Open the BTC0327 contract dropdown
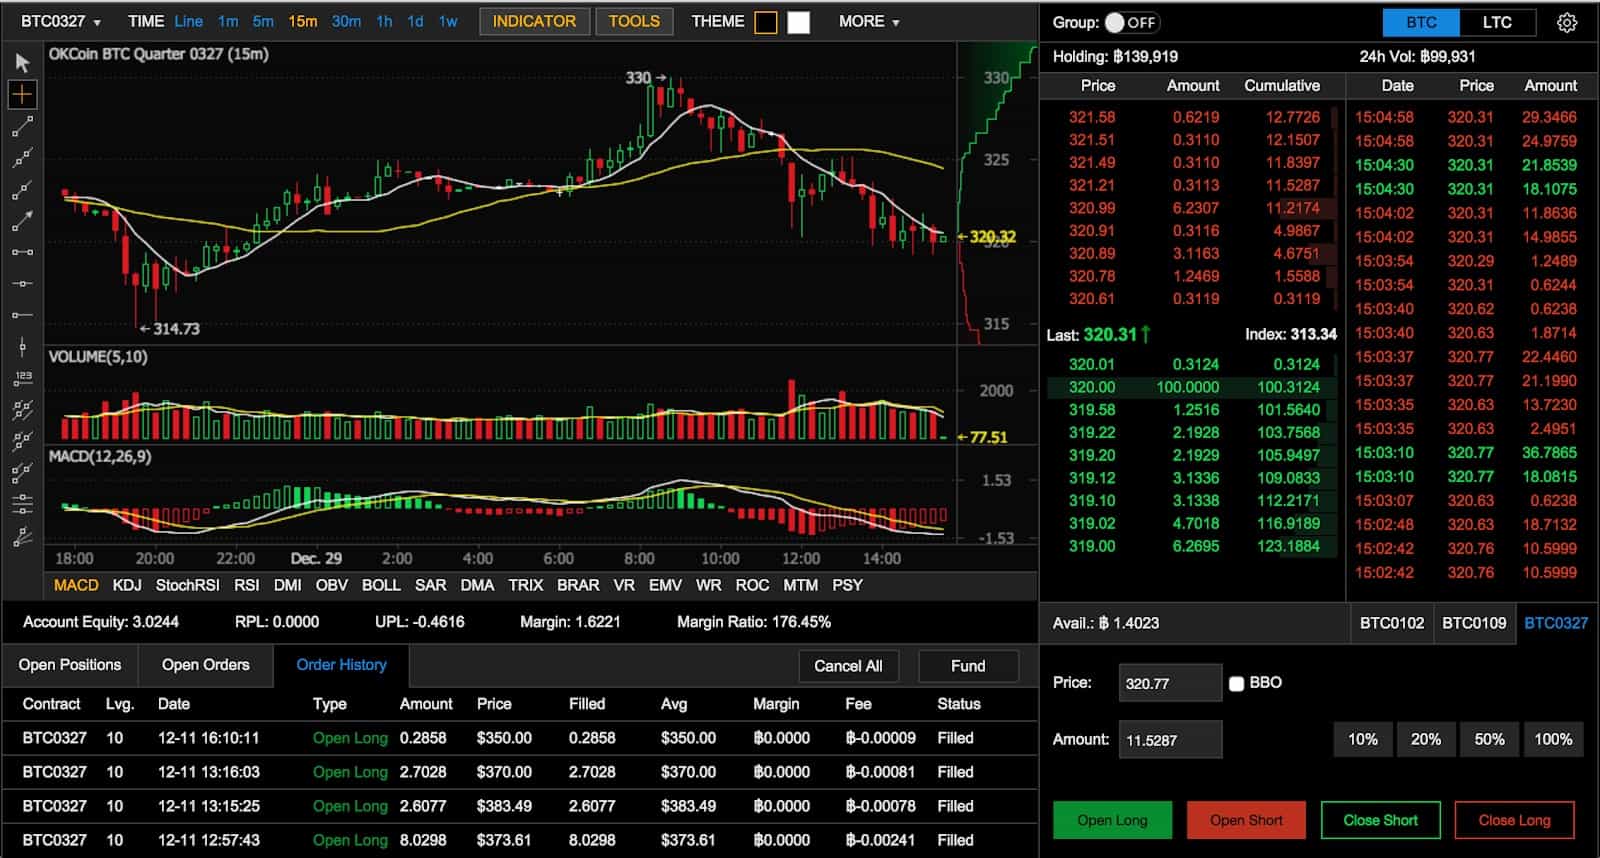1600x858 pixels. (61, 21)
